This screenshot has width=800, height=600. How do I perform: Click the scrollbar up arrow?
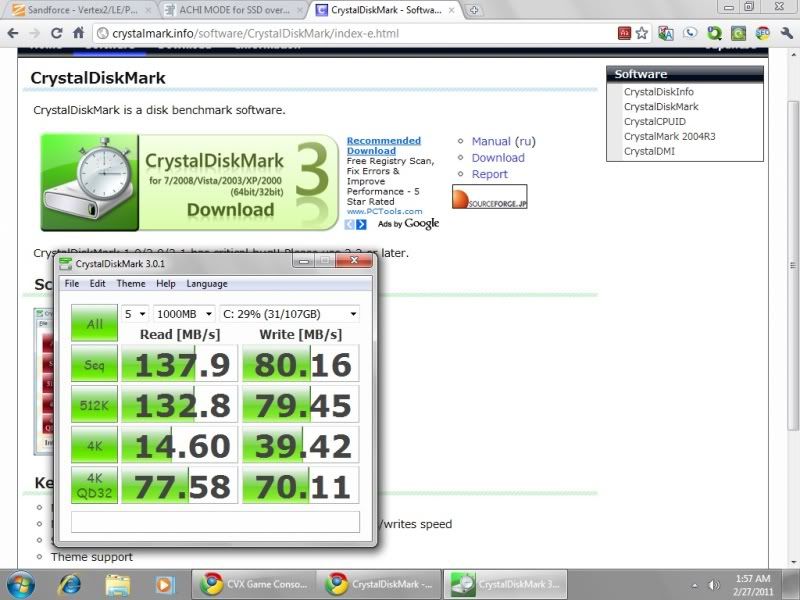[793, 55]
